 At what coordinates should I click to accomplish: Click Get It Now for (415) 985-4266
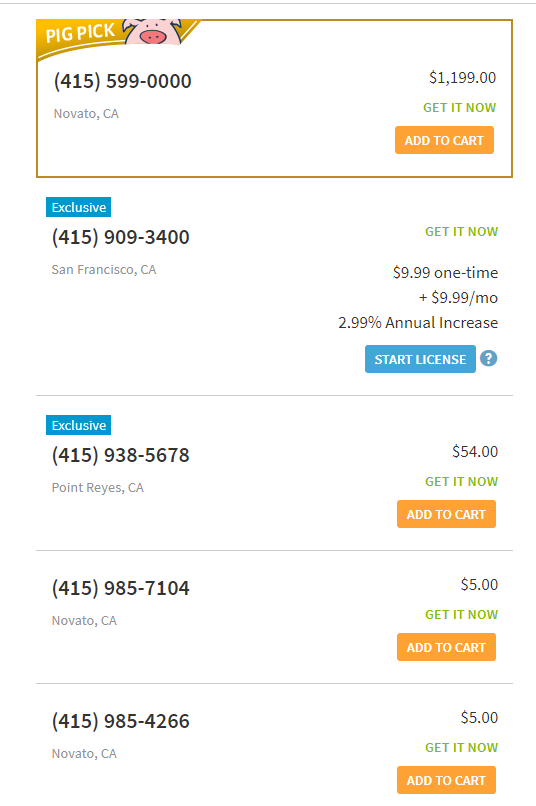click(461, 747)
